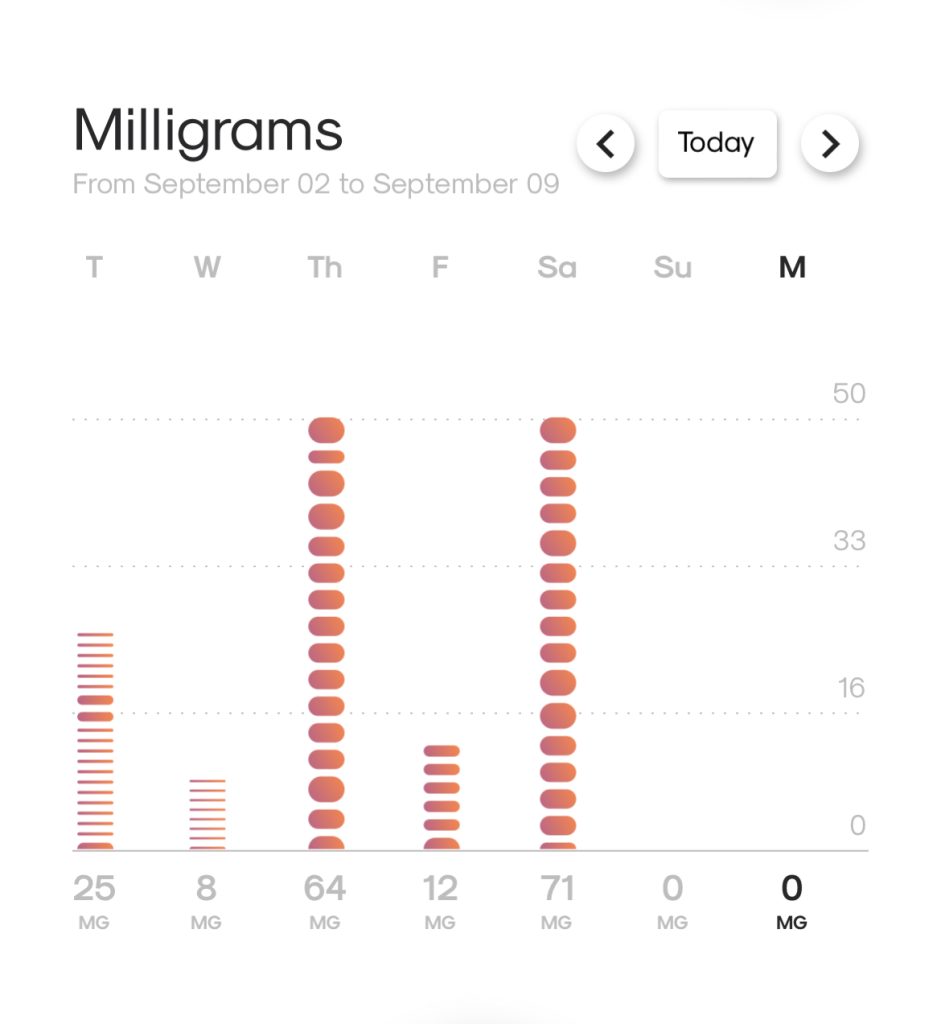Select Thursday column header
This screenshot has height=1024, width=941.
coord(325,268)
